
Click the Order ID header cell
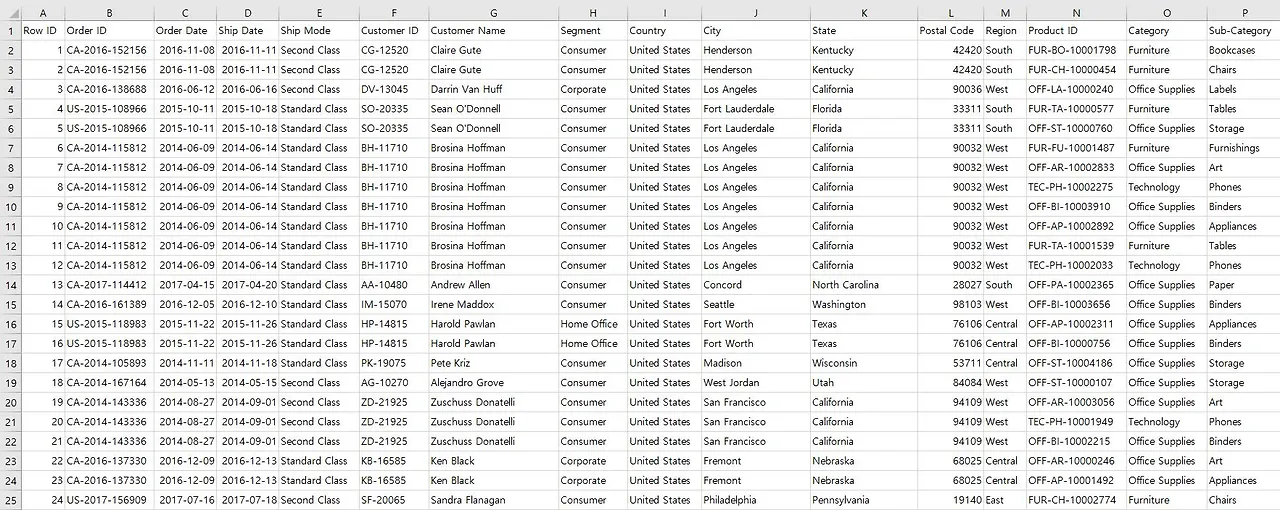click(109, 30)
